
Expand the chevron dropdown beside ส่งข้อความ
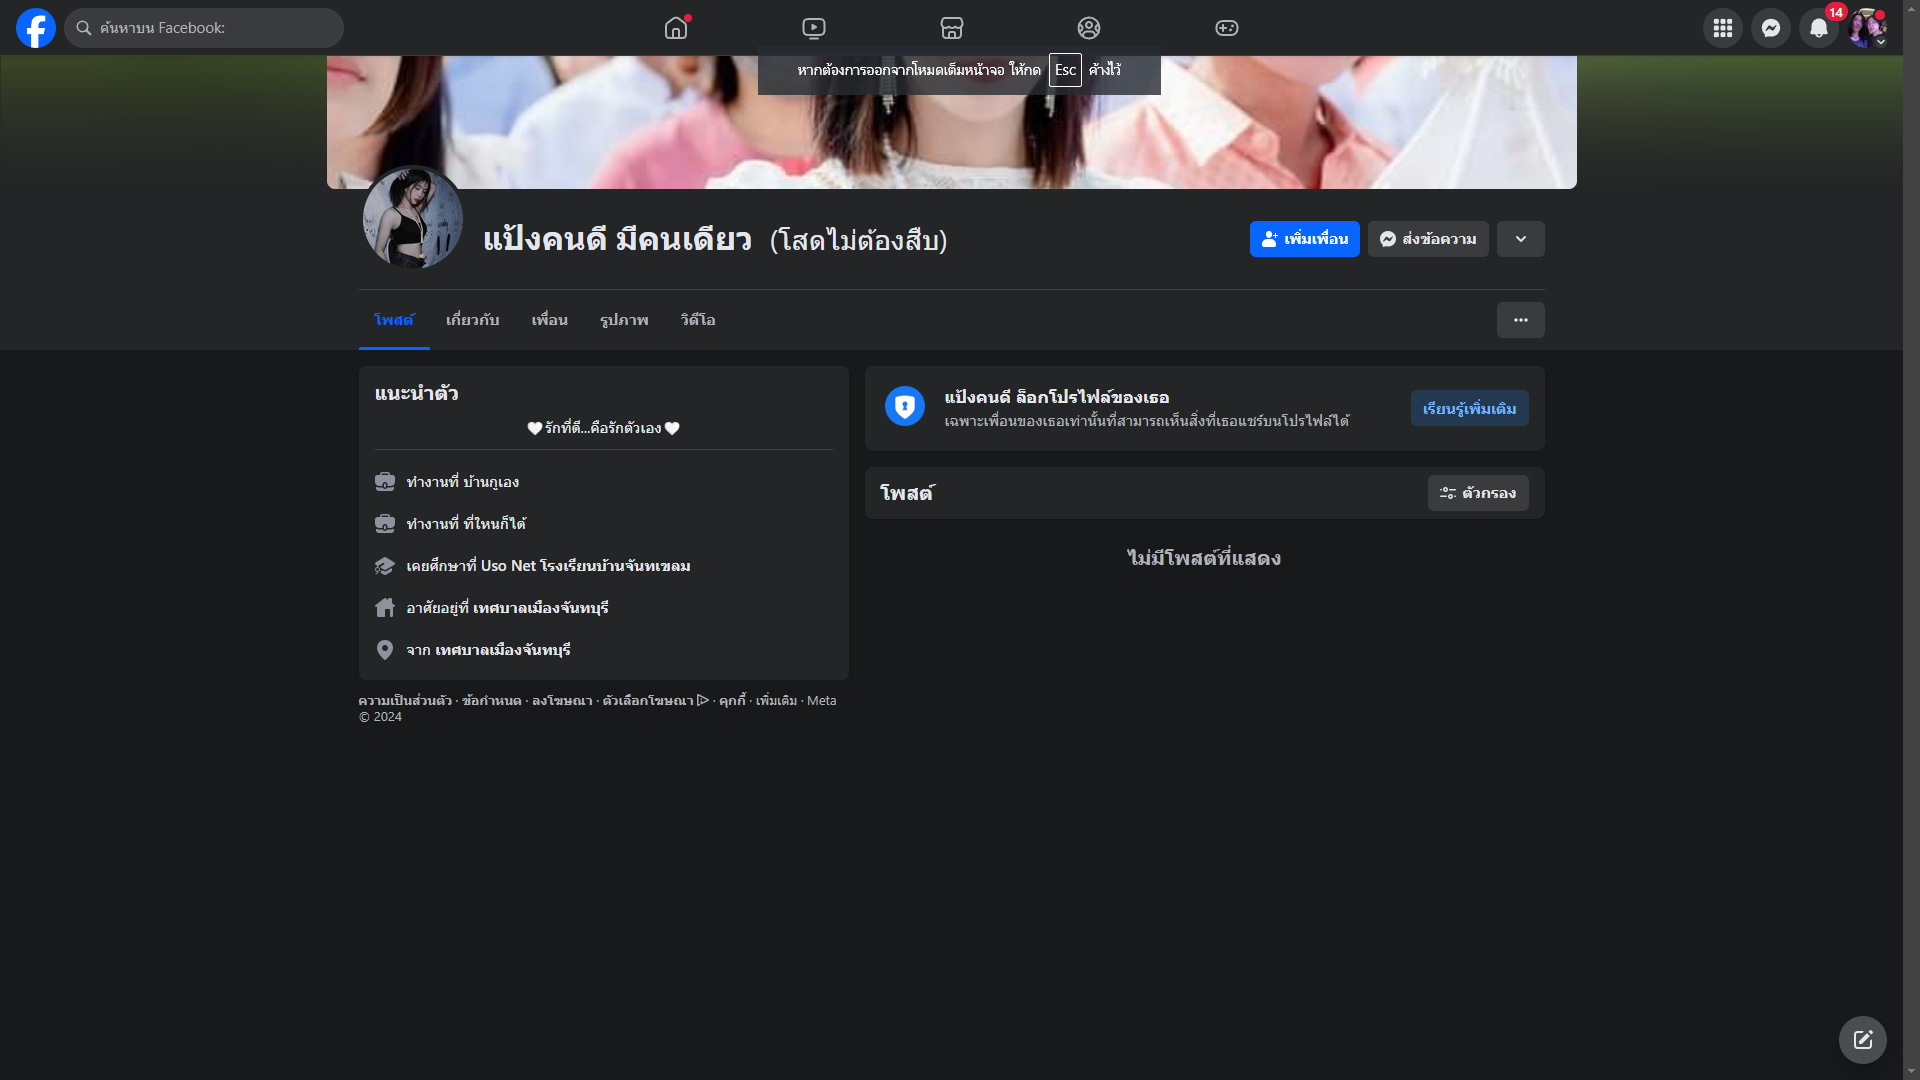[x=1520, y=239]
